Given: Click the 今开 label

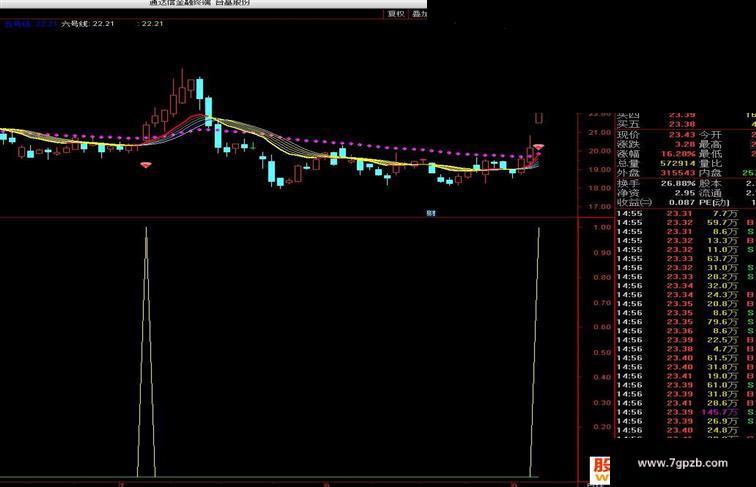Looking at the screenshot, I should click(x=710, y=135).
